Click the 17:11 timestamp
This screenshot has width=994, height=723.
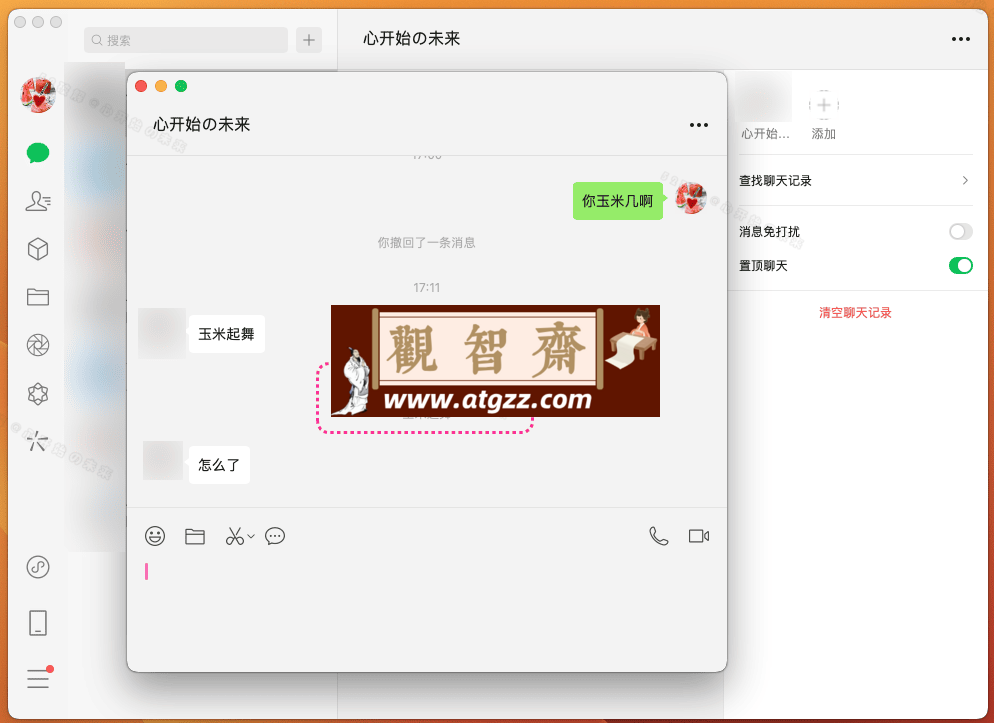click(427, 288)
